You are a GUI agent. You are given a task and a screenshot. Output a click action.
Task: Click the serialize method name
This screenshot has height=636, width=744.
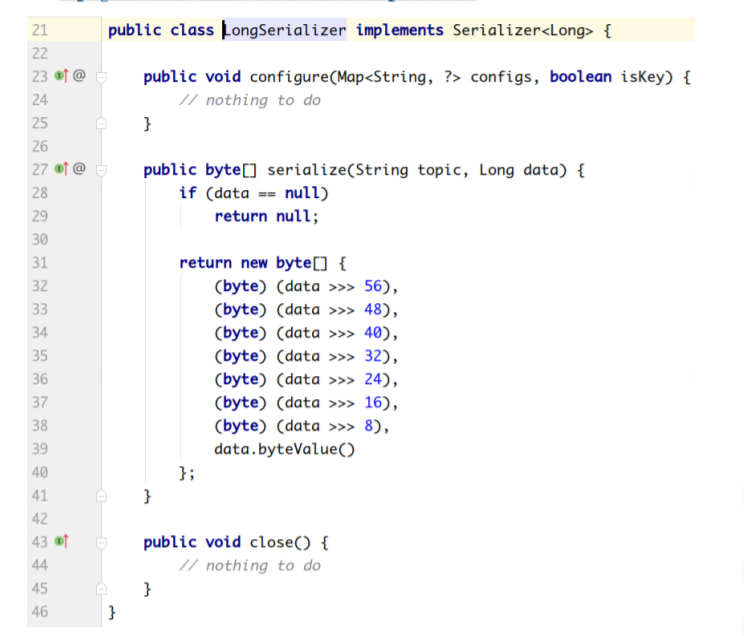coord(307,170)
